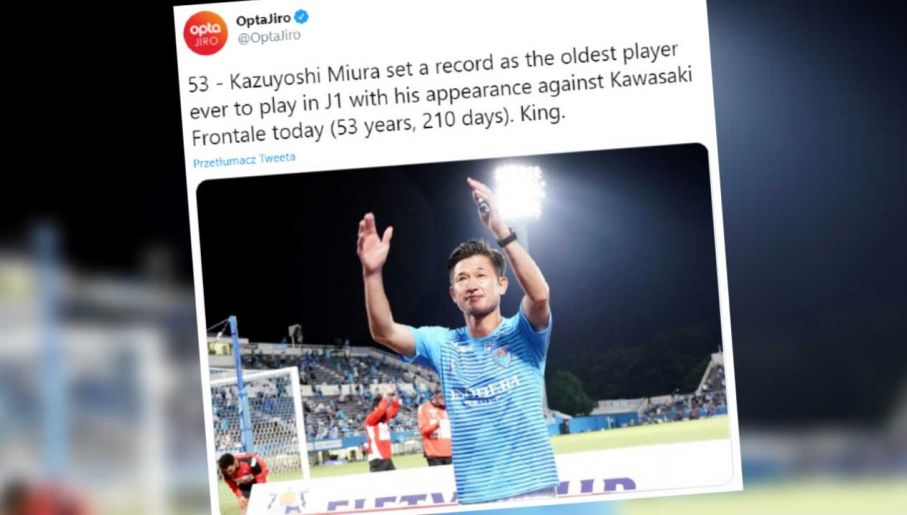Click the red Opta Jiro profile avatar
Screen dimensions: 907x515
[x=205, y=34]
